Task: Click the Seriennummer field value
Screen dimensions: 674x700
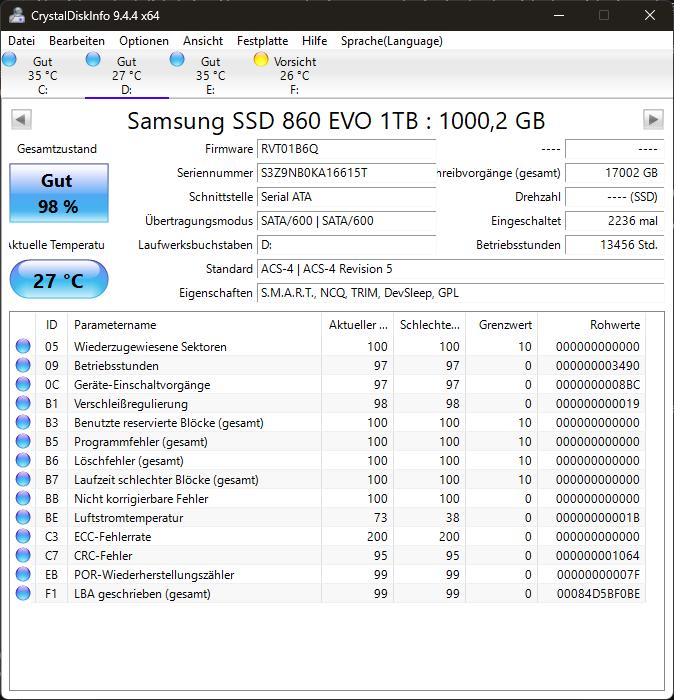Action: pyautogui.click(x=346, y=173)
